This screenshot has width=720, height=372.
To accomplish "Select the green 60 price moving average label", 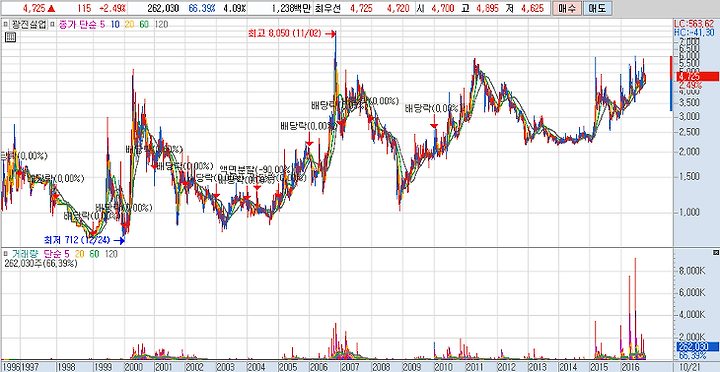I will click(x=144, y=25).
